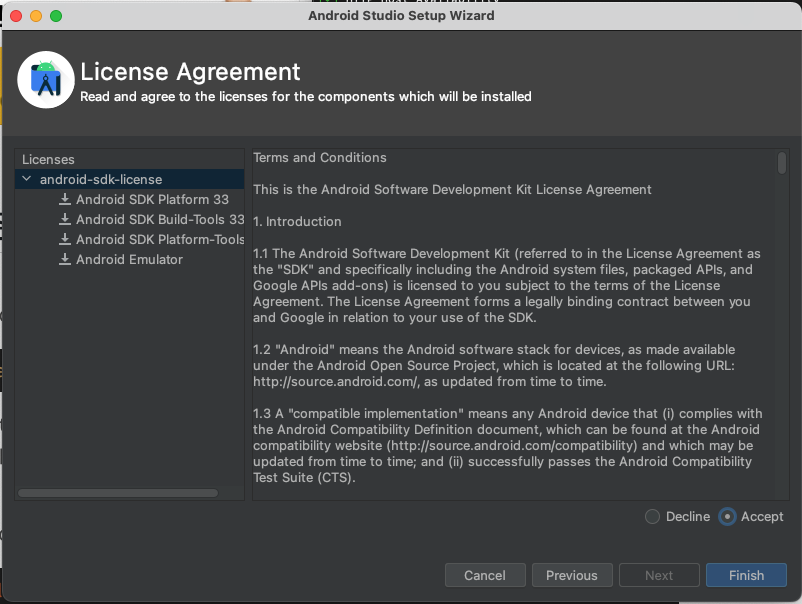Click the Licenses panel header text
Image resolution: width=802 pixels, height=604 pixels.
(48, 160)
